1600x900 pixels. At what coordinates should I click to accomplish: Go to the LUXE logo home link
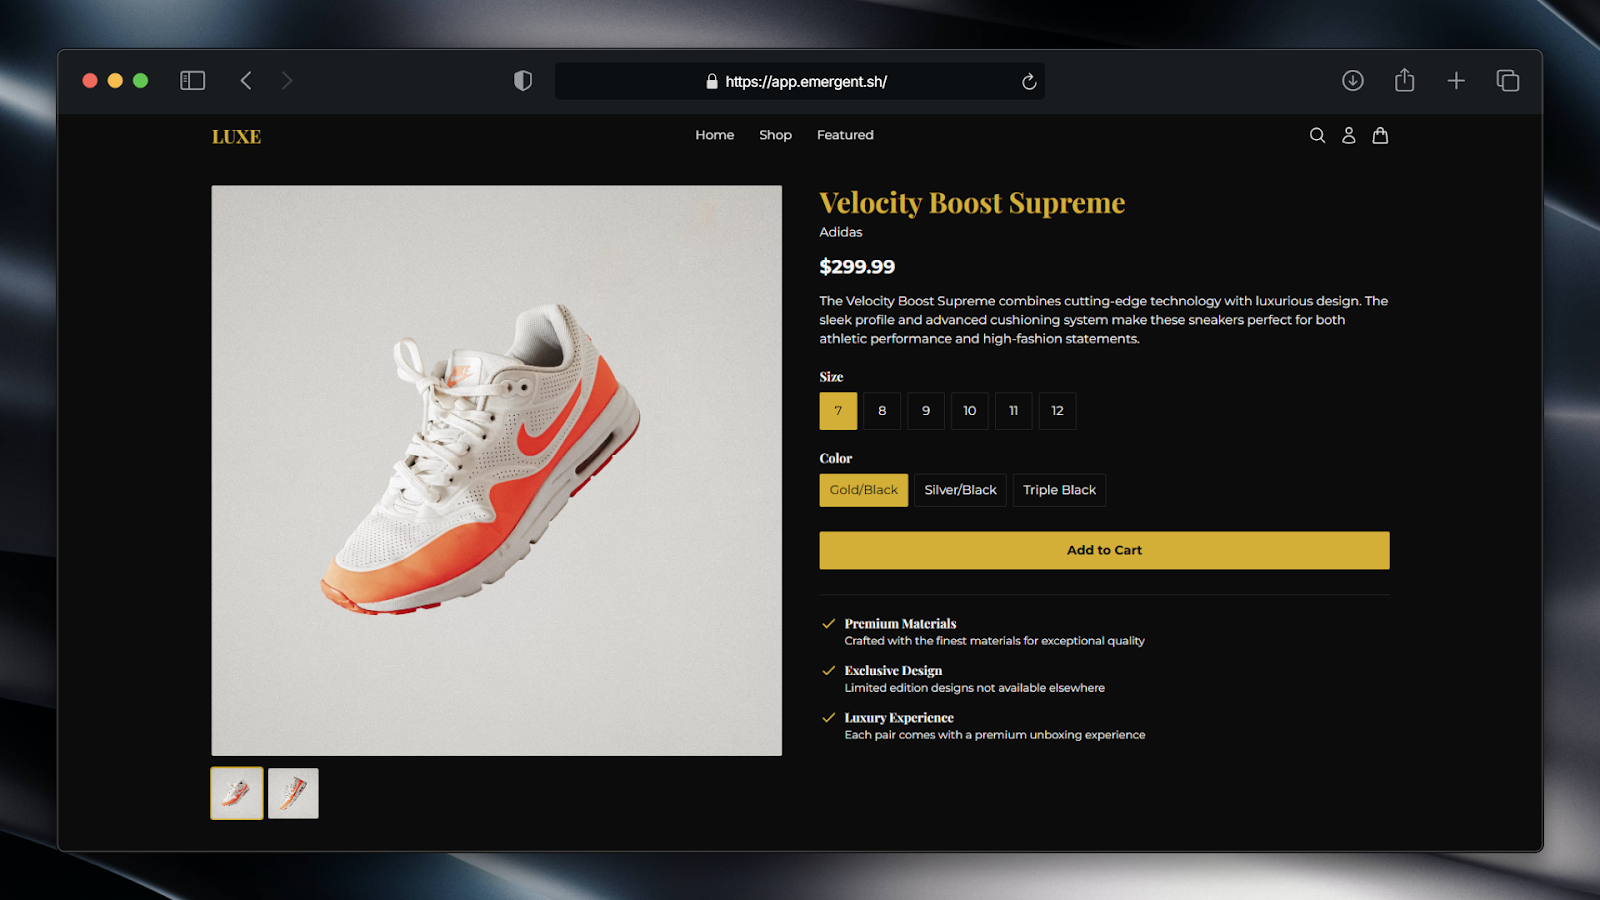point(236,137)
